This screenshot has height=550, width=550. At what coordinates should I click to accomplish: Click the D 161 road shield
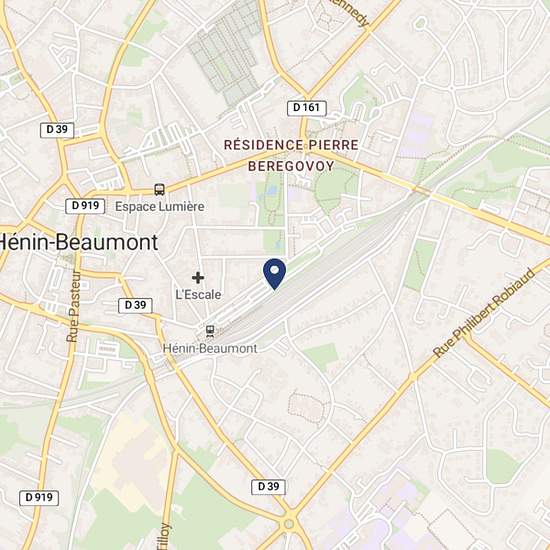(307, 108)
